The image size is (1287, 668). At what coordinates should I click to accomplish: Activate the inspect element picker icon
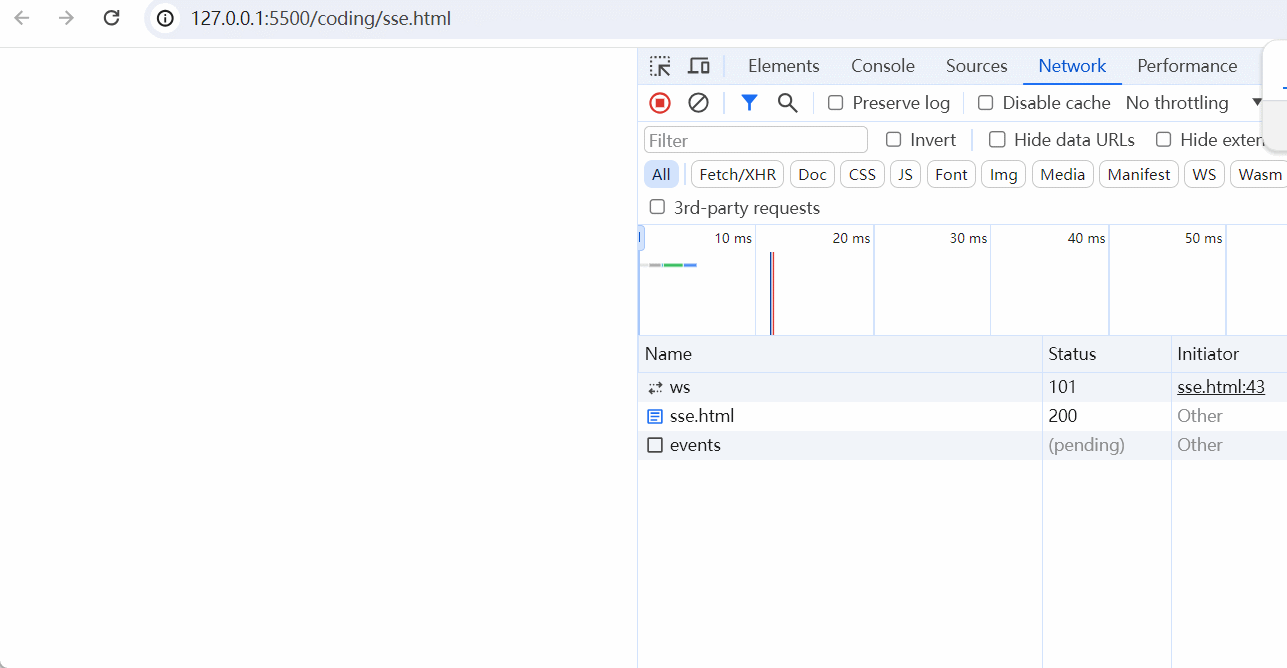[x=660, y=66]
